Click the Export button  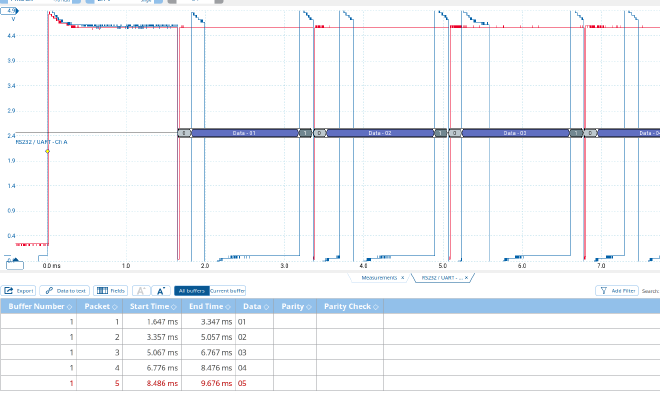tap(19, 291)
